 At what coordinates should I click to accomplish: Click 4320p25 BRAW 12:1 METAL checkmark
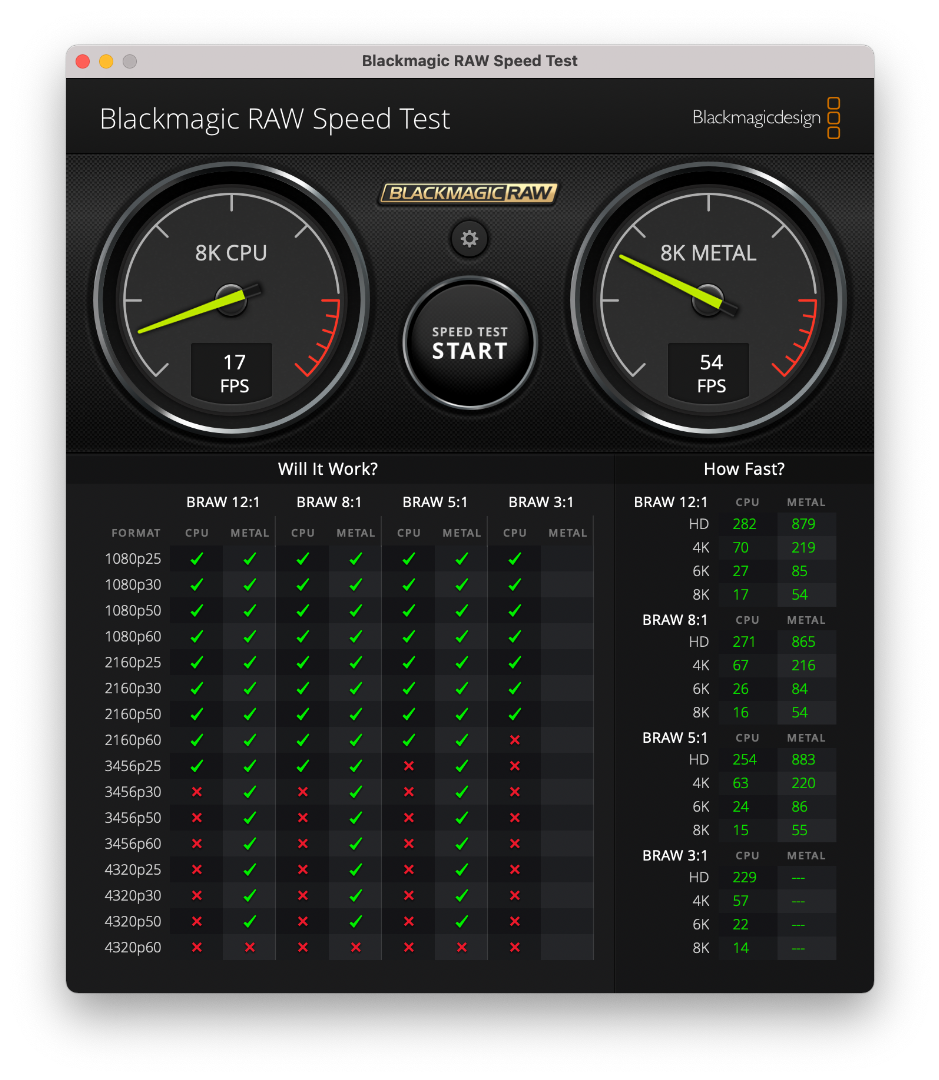[x=249, y=869]
